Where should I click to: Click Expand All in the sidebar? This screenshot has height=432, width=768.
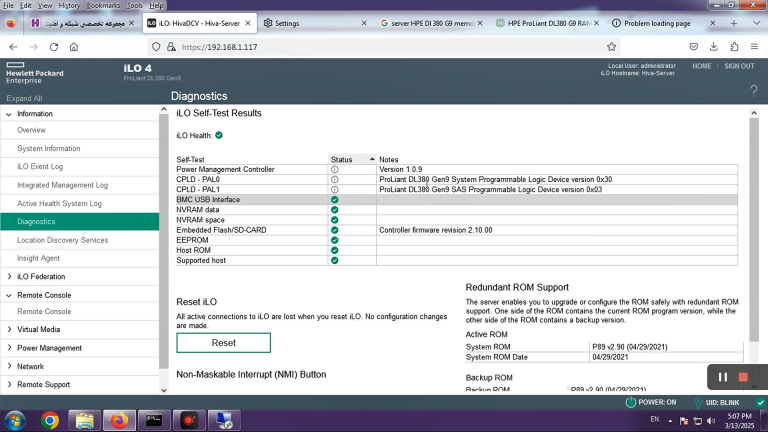coord(24,98)
